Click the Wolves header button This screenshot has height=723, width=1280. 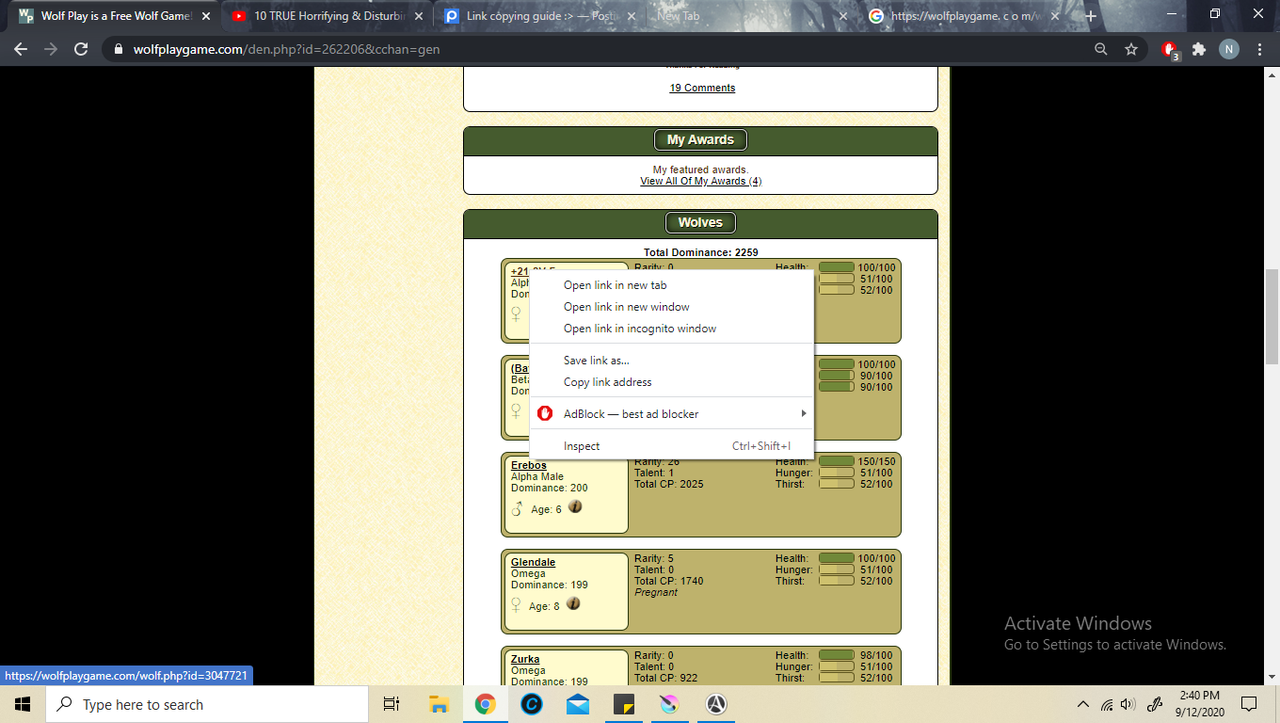[700, 222]
